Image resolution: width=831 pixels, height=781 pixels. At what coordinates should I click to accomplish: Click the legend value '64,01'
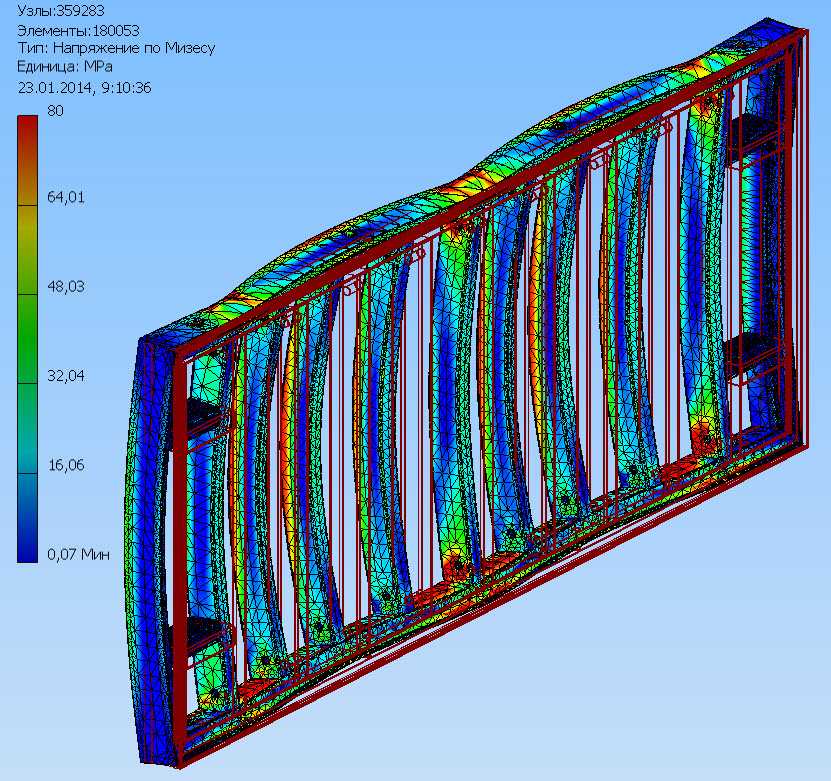66,198
